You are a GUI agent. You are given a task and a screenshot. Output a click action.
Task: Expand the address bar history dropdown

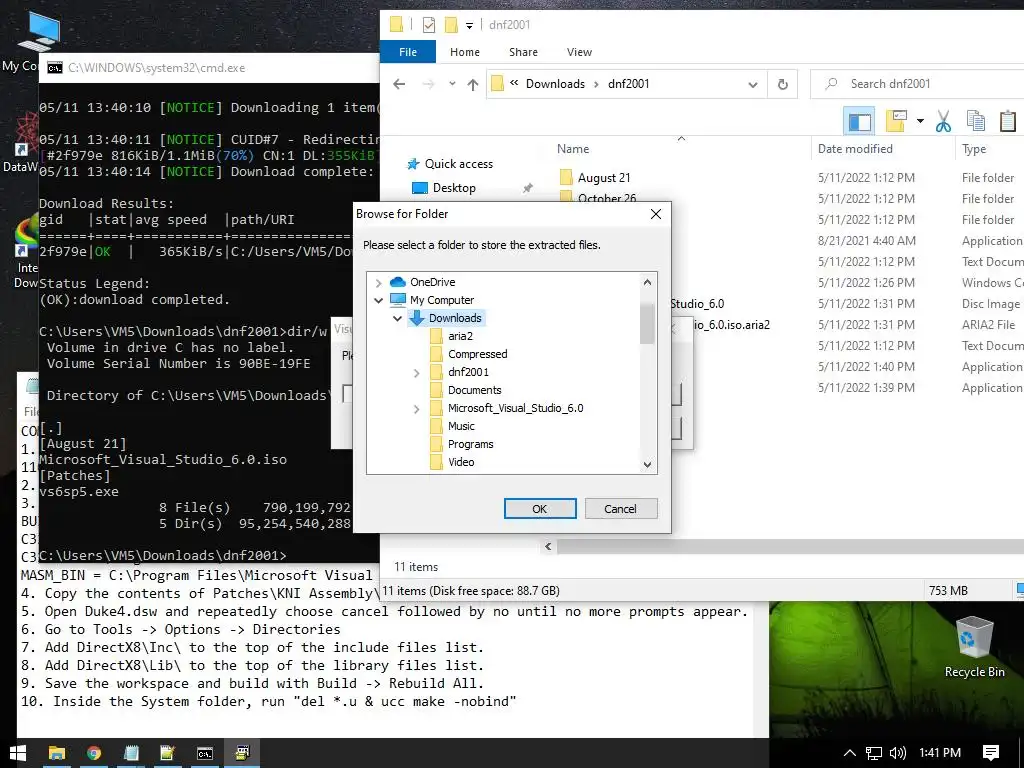point(752,84)
